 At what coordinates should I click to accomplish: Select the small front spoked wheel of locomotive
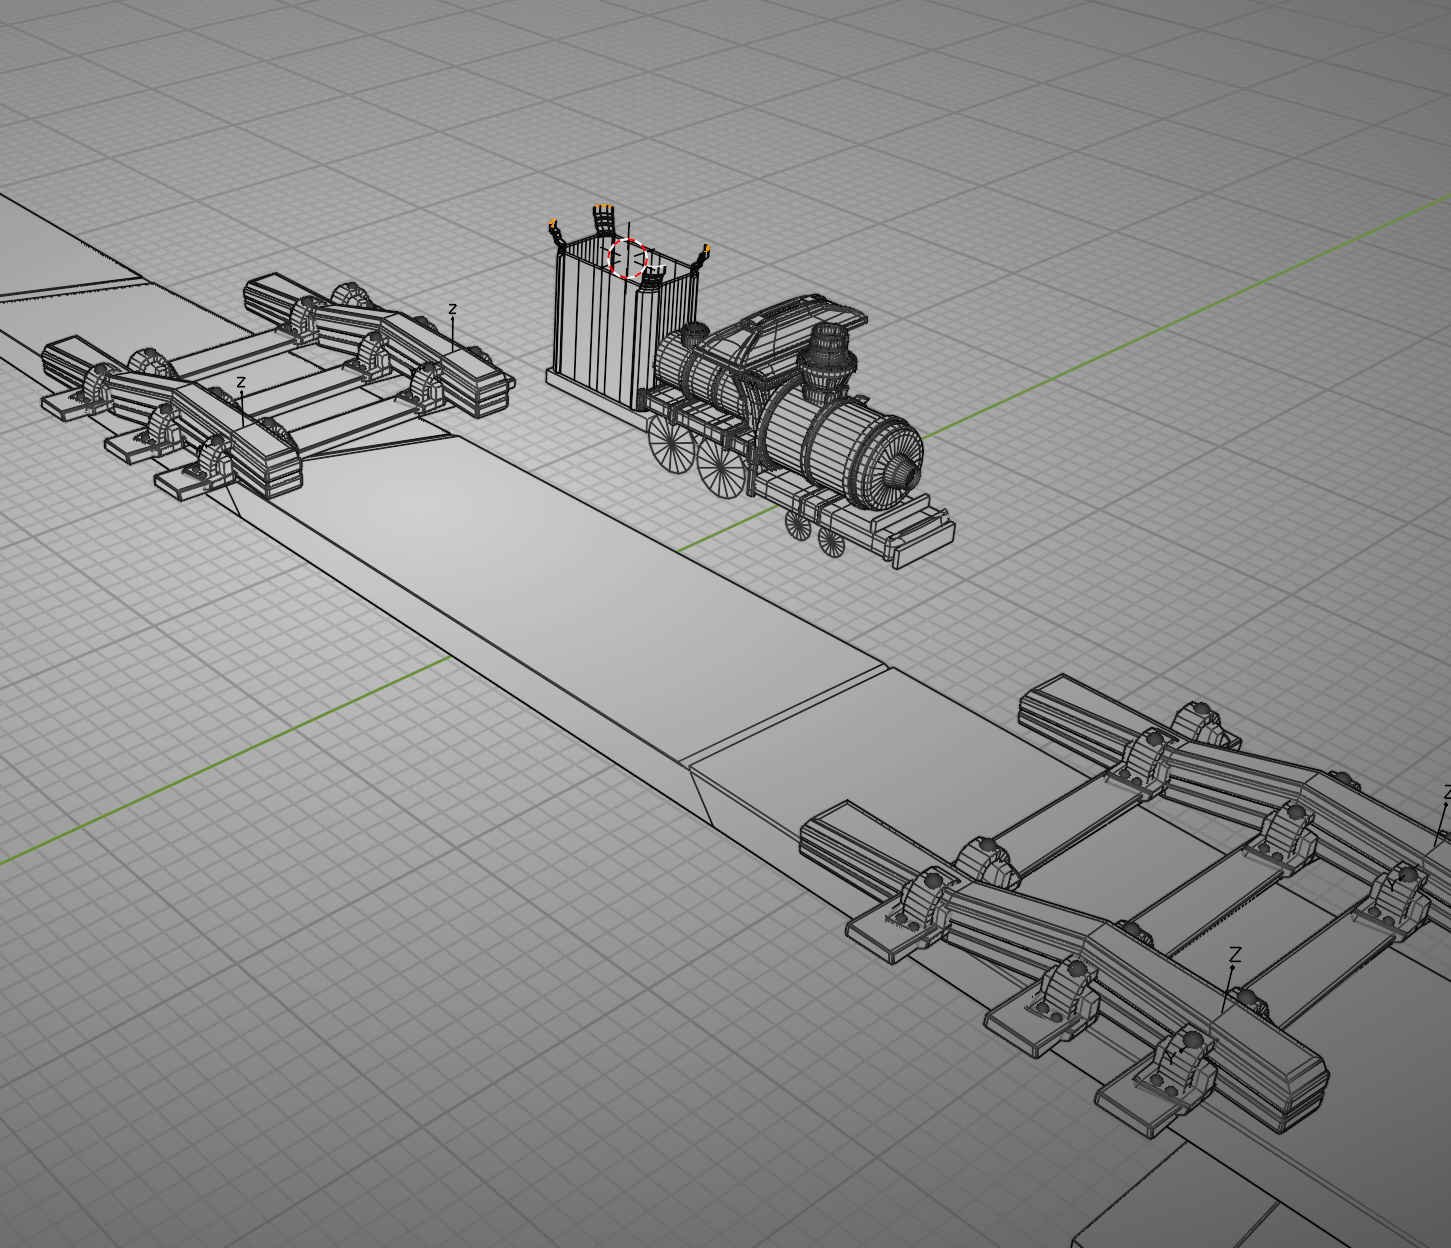830,541
